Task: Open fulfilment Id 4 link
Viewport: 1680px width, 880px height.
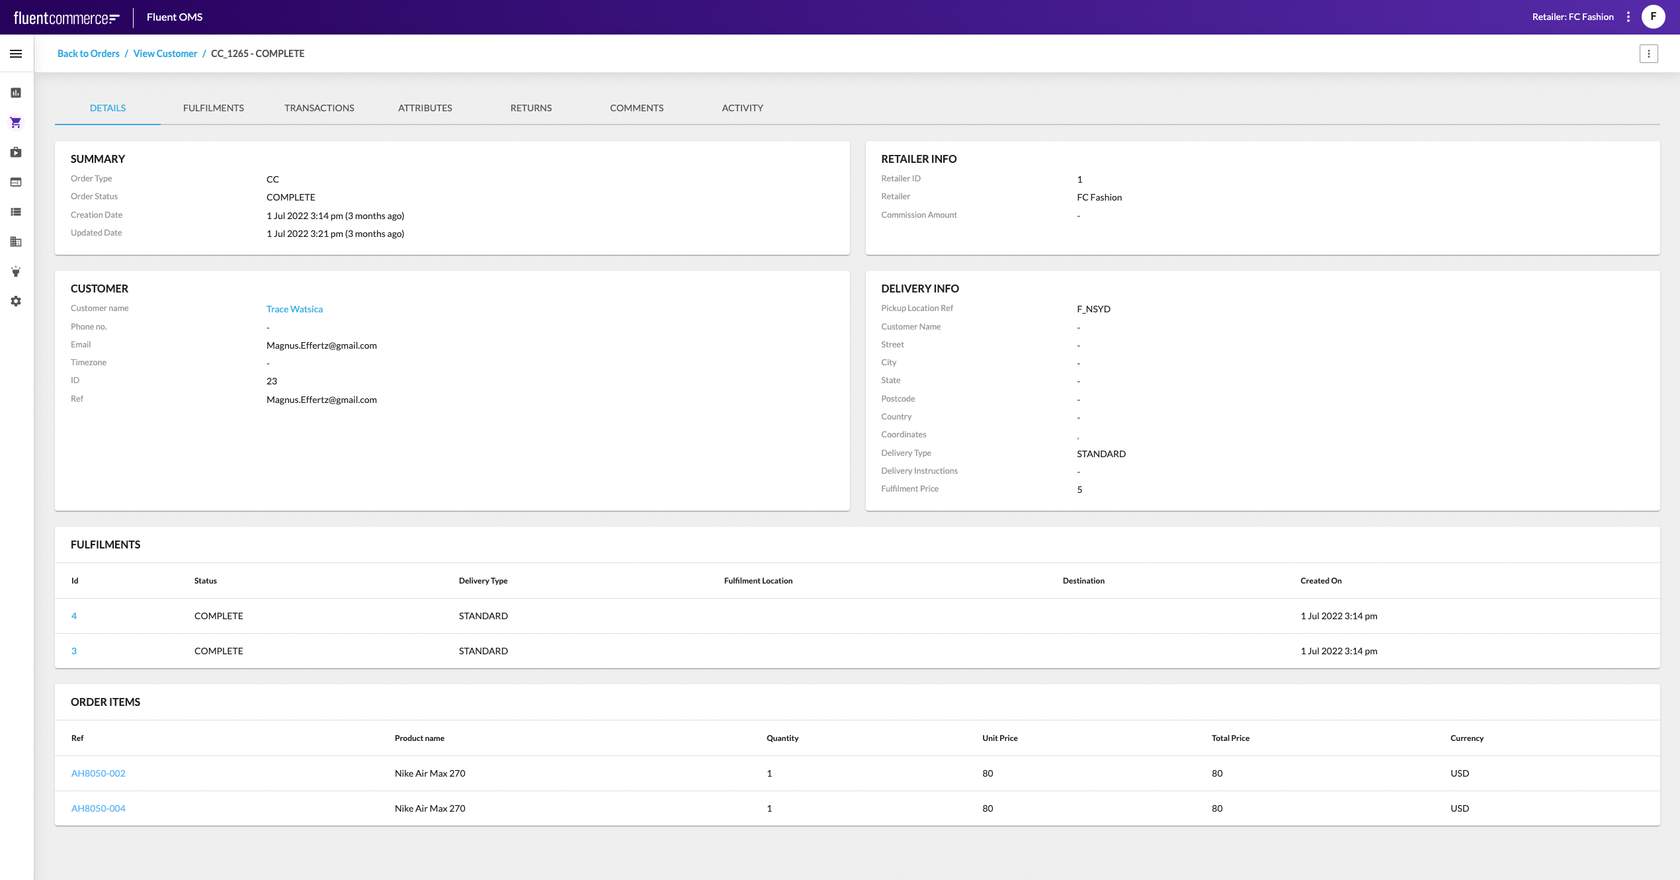Action: coord(74,616)
